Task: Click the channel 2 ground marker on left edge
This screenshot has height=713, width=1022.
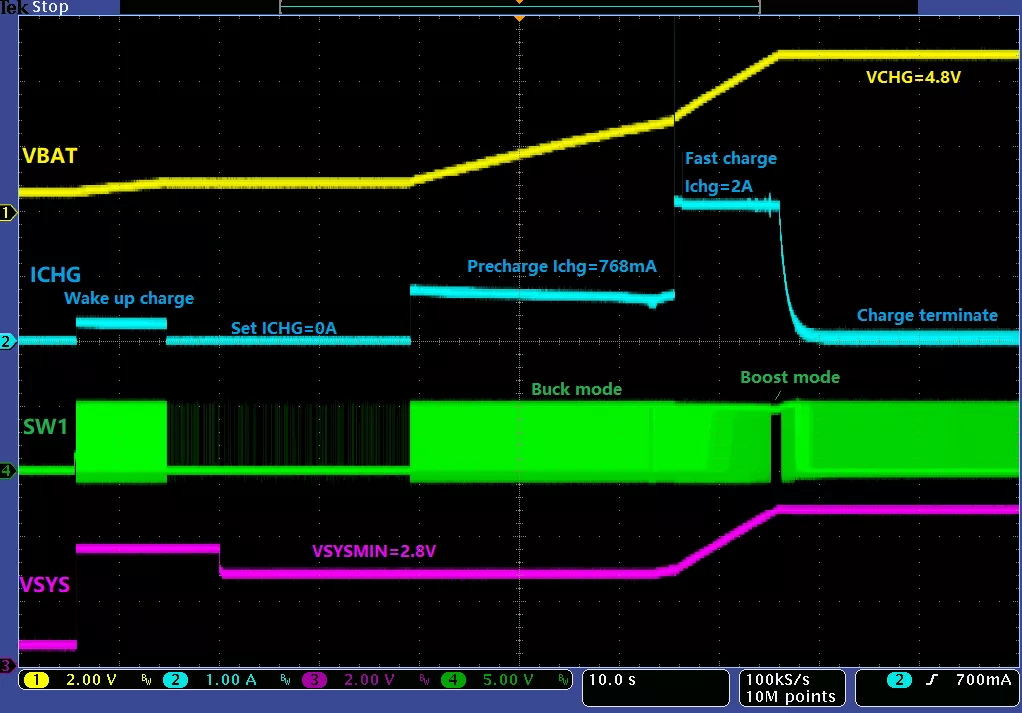Action: 8,341
